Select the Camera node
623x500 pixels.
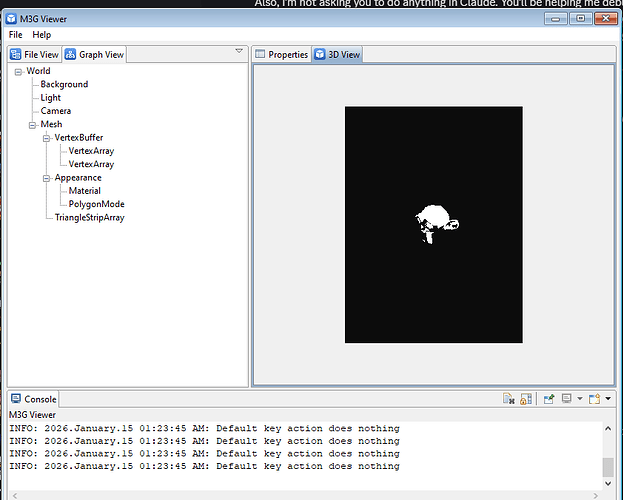56,111
